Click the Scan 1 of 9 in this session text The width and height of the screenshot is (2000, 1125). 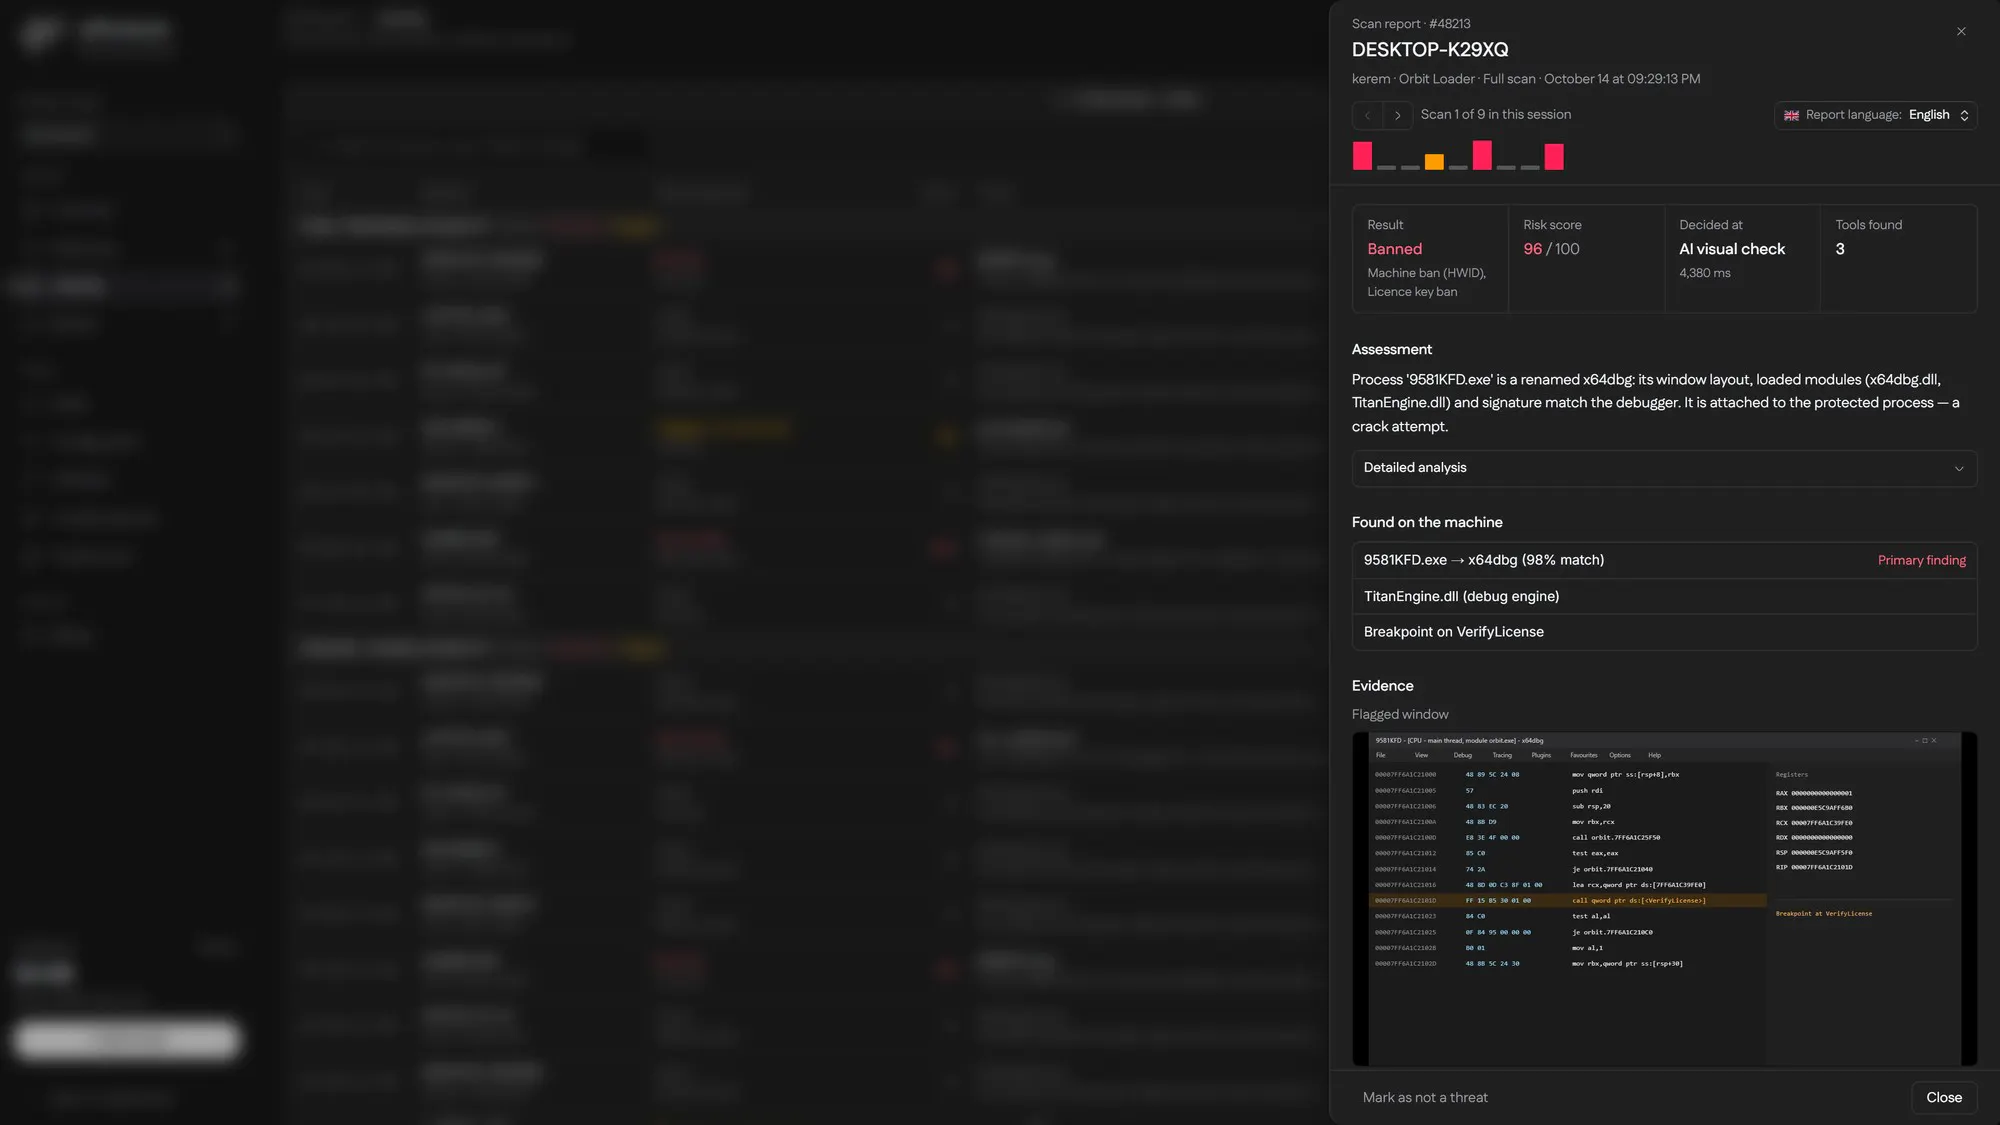pos(1496,115)
